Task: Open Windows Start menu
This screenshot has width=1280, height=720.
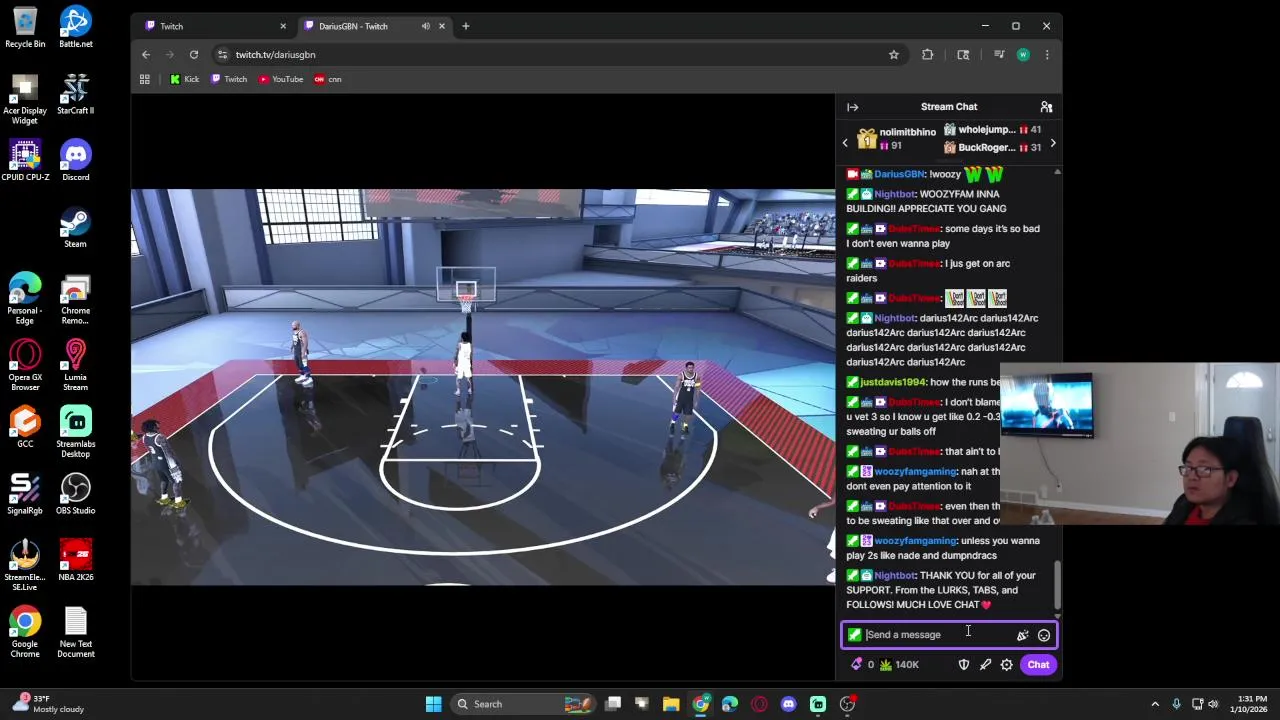Action: coord(433,704)
